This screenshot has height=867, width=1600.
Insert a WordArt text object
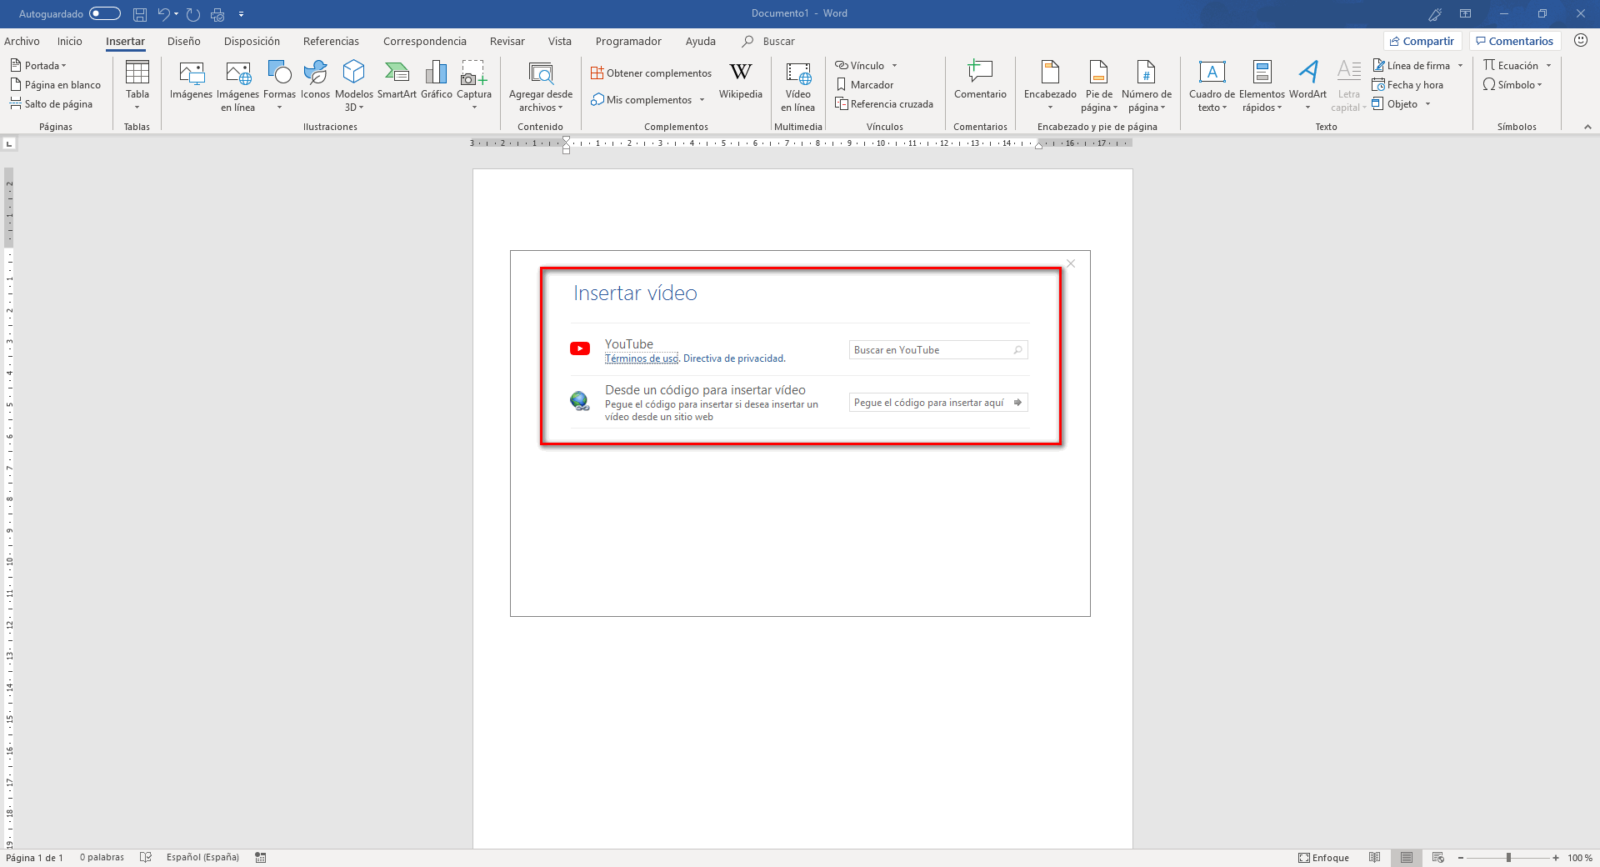click(1307, 75)
